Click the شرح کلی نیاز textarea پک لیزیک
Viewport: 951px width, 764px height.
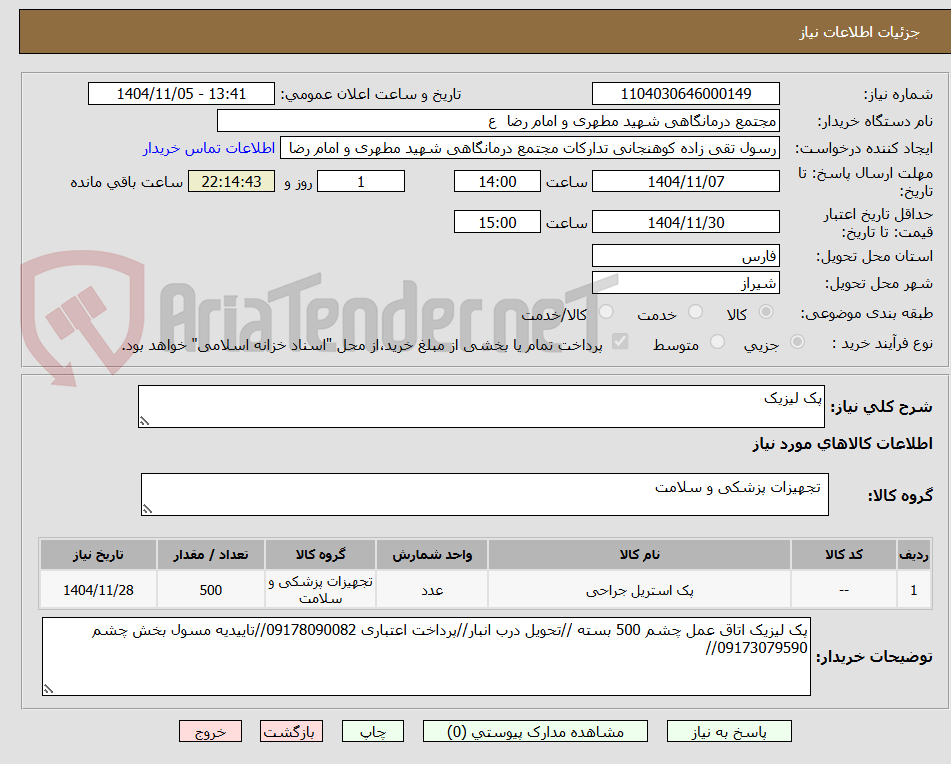click(482, 407)
